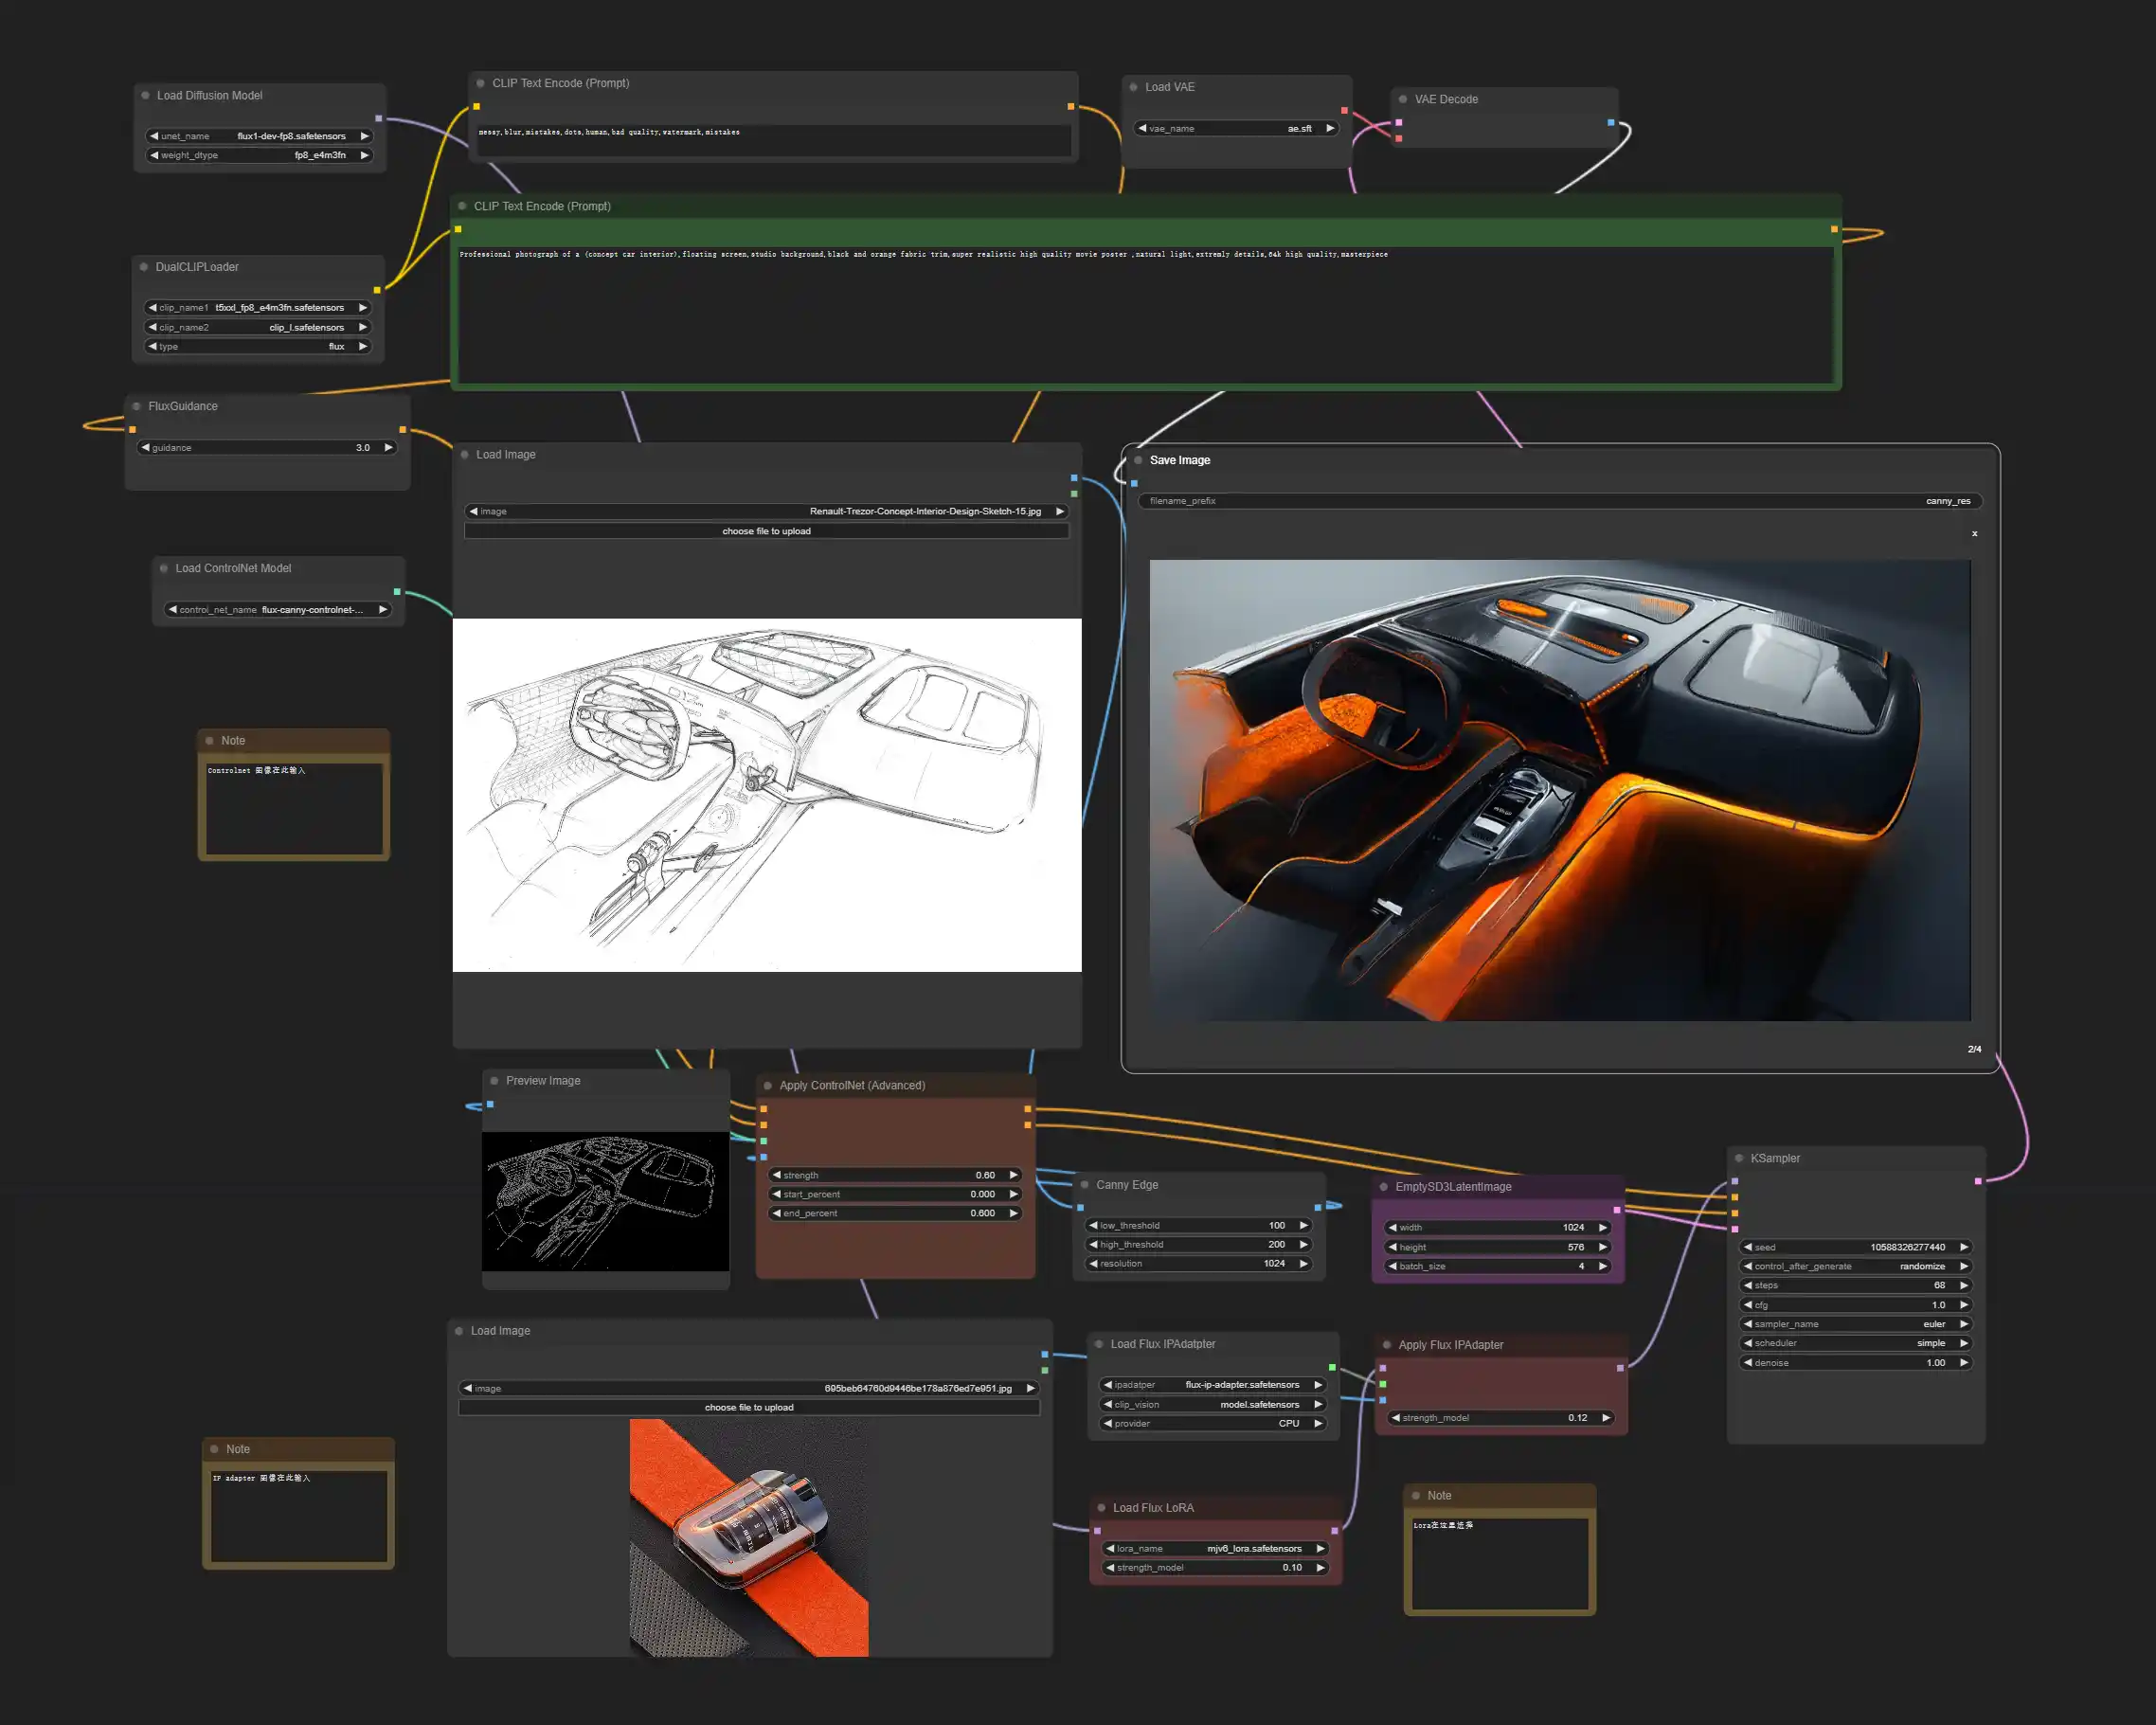This screenshot has height=1725, width=2156.
Task: Collapse the Save Image node dot
Action: point(1138,460)
